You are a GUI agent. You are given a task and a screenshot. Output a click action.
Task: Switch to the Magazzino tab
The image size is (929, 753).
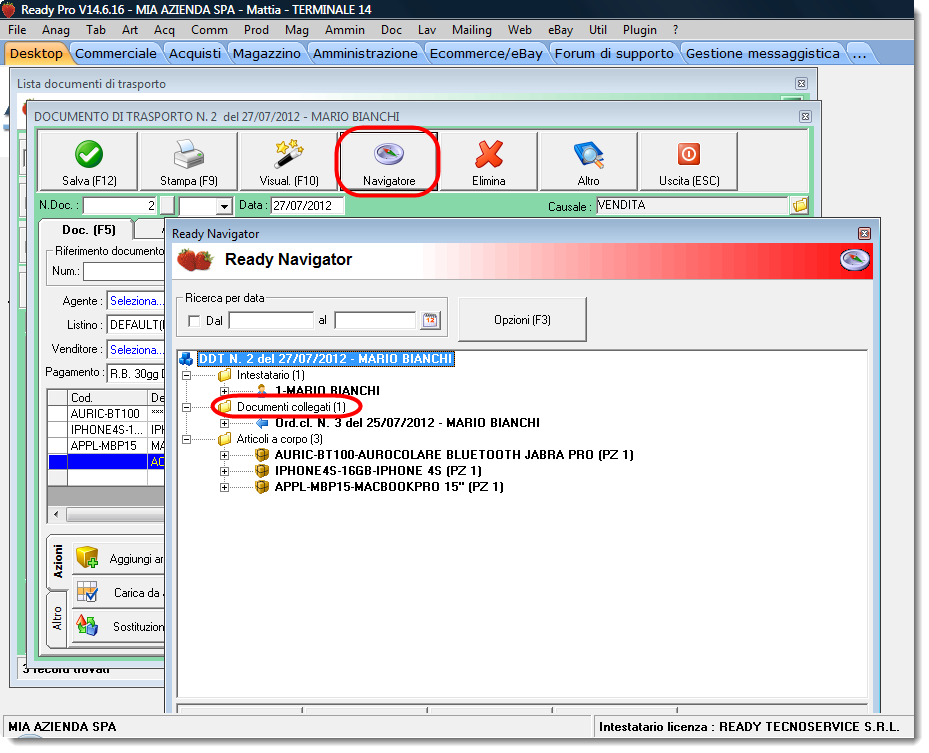pos(267,53)
